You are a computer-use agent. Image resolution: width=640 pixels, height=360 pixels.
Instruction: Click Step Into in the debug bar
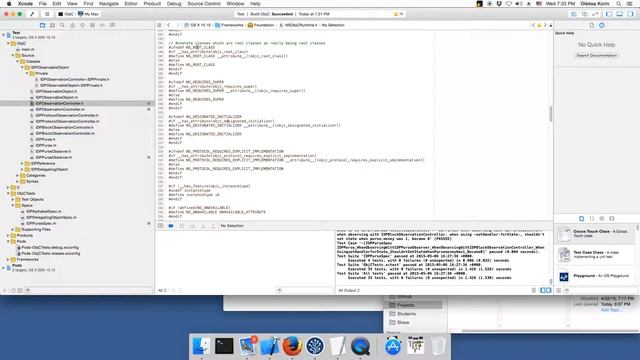[x=203, y=226]
